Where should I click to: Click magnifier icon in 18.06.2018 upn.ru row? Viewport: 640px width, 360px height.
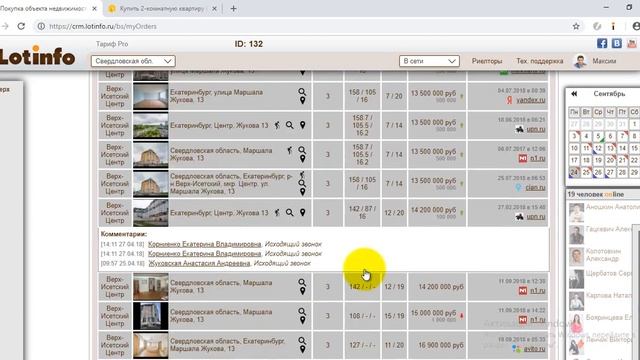(289, 125)
